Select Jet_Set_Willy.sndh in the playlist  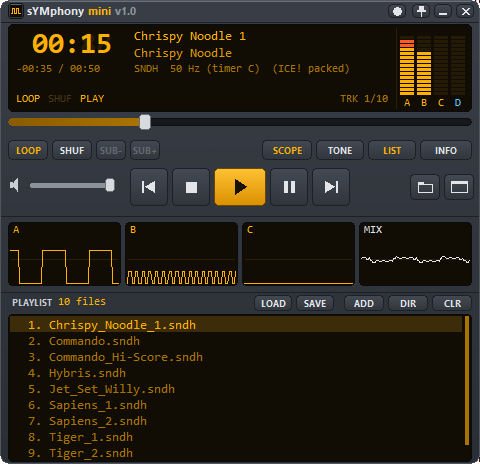pyautogui.click(x=236, y=389)
